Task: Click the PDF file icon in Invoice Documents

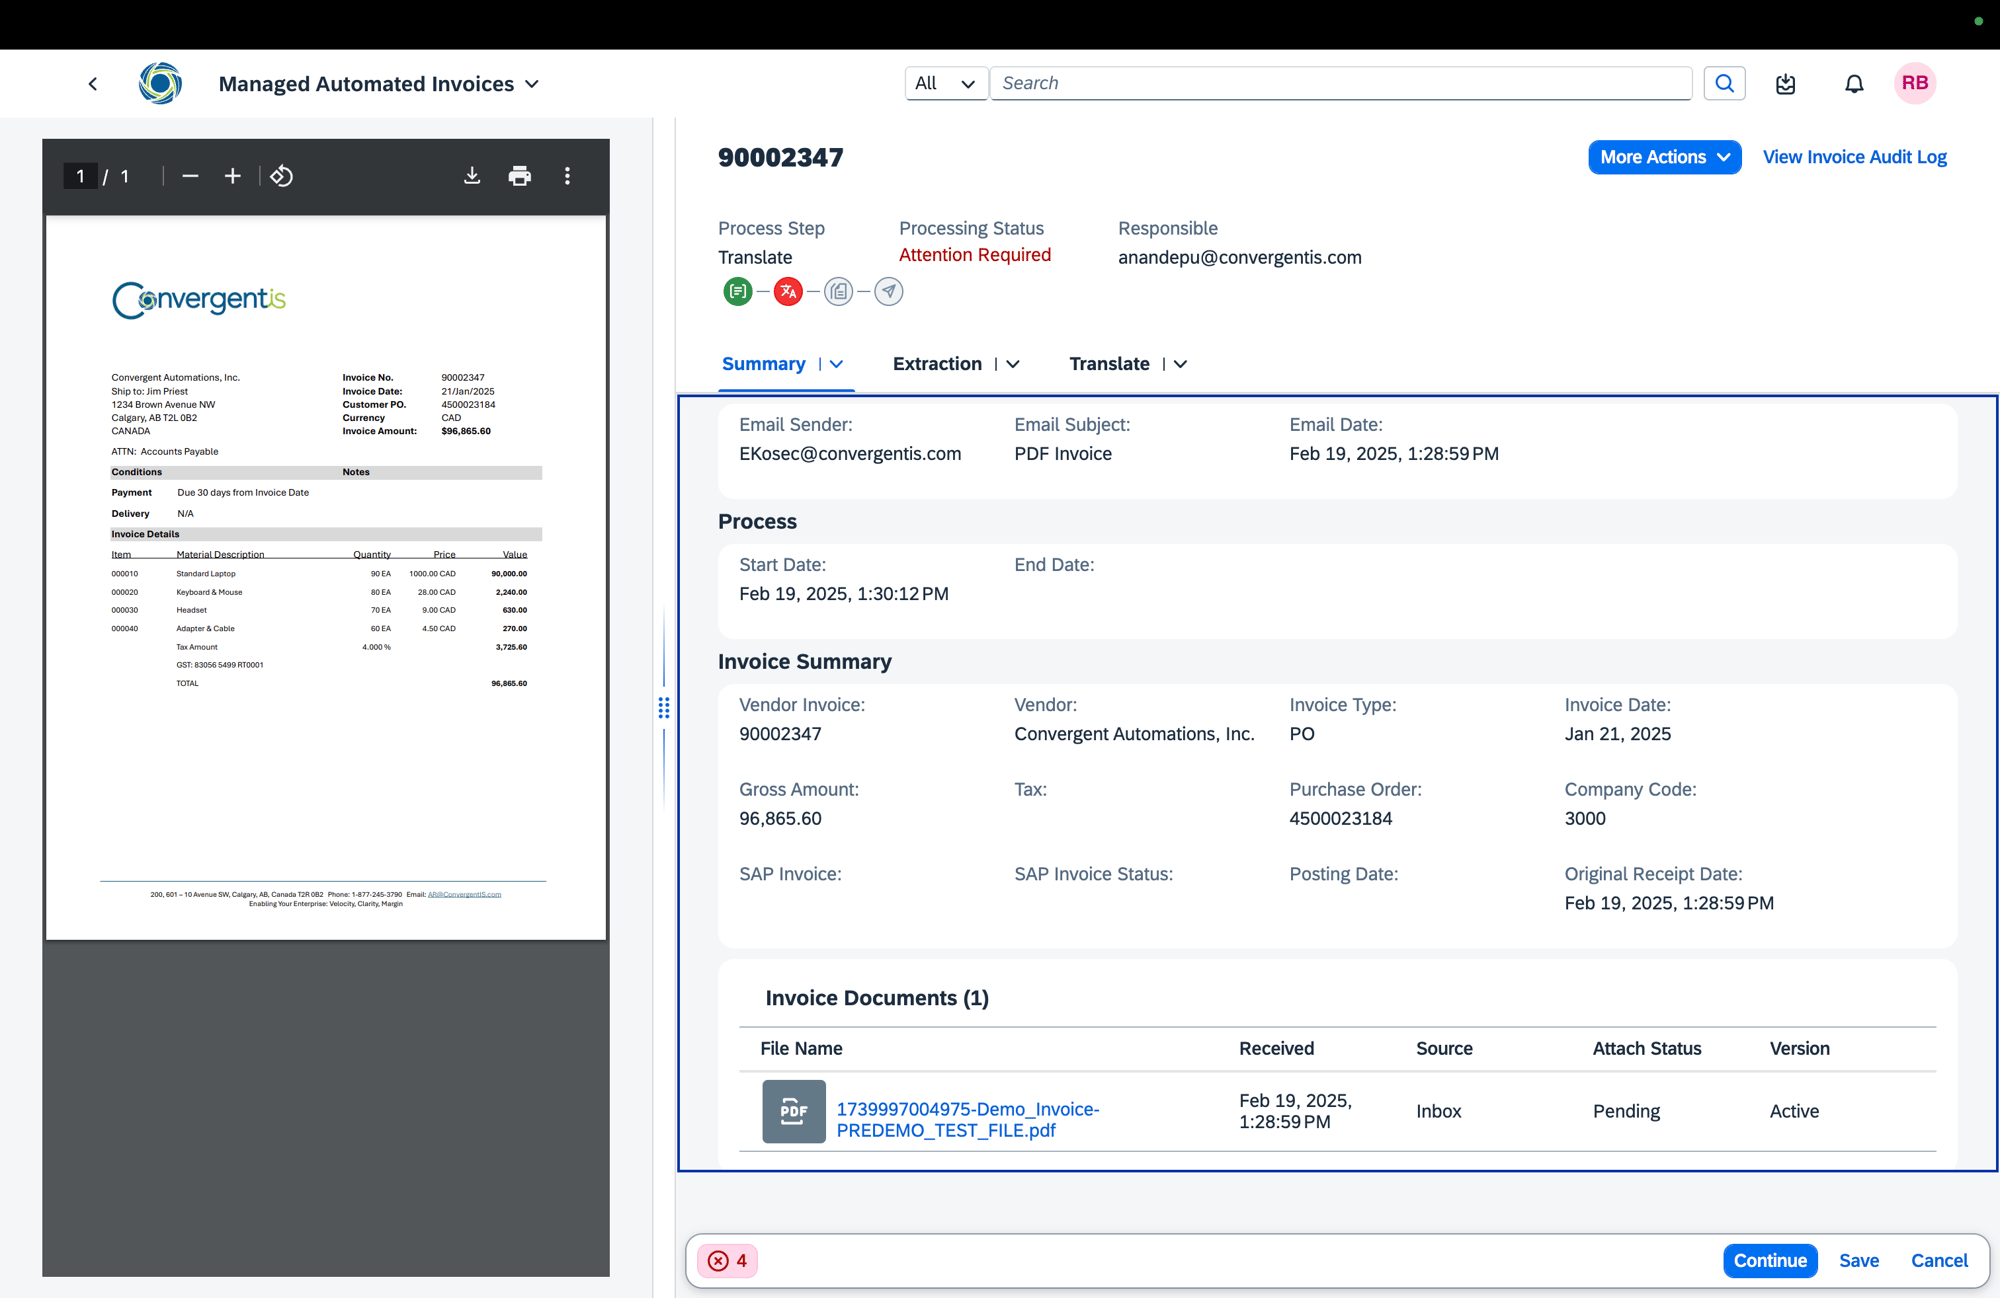Action: [x=794, y=1111]
